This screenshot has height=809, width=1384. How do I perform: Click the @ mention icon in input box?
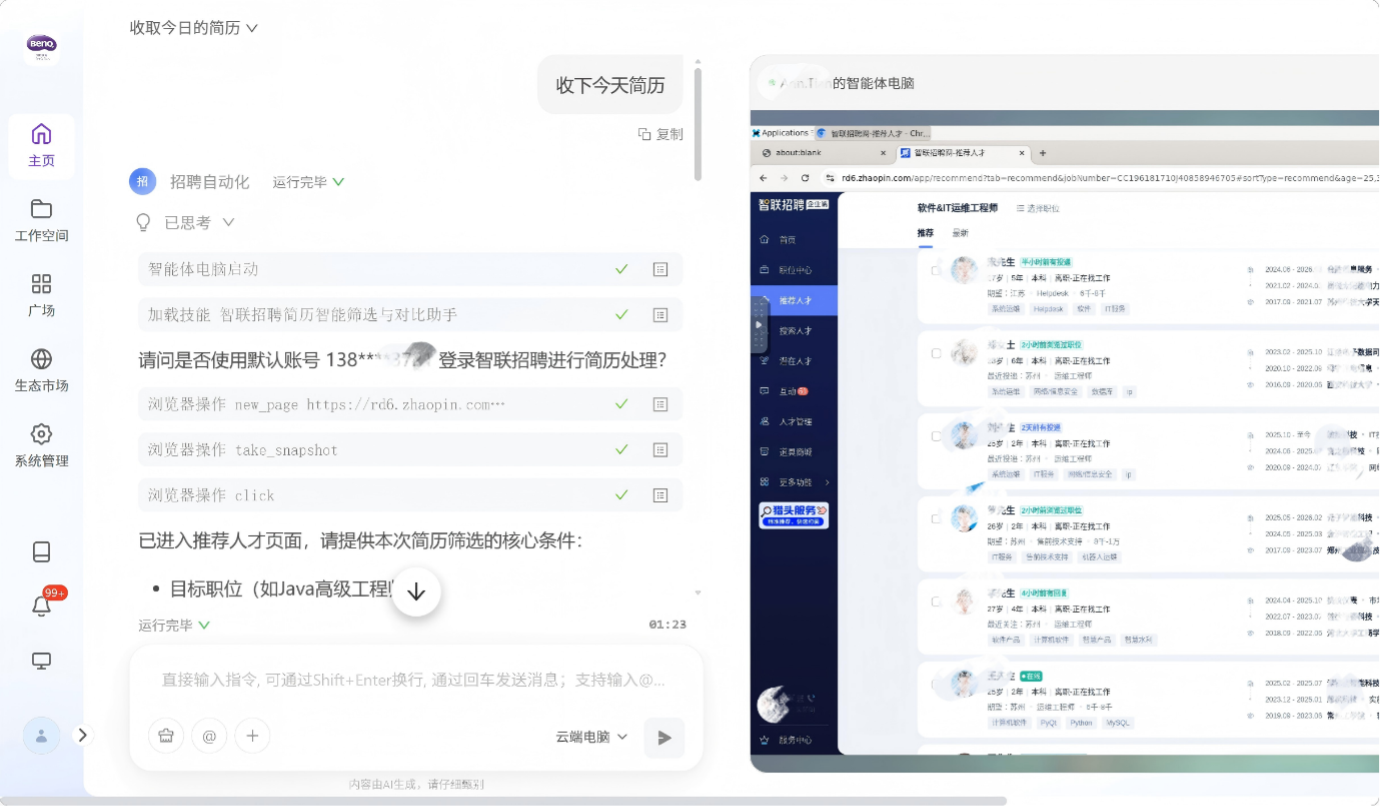pyautogui.click(x=209, y=736)
